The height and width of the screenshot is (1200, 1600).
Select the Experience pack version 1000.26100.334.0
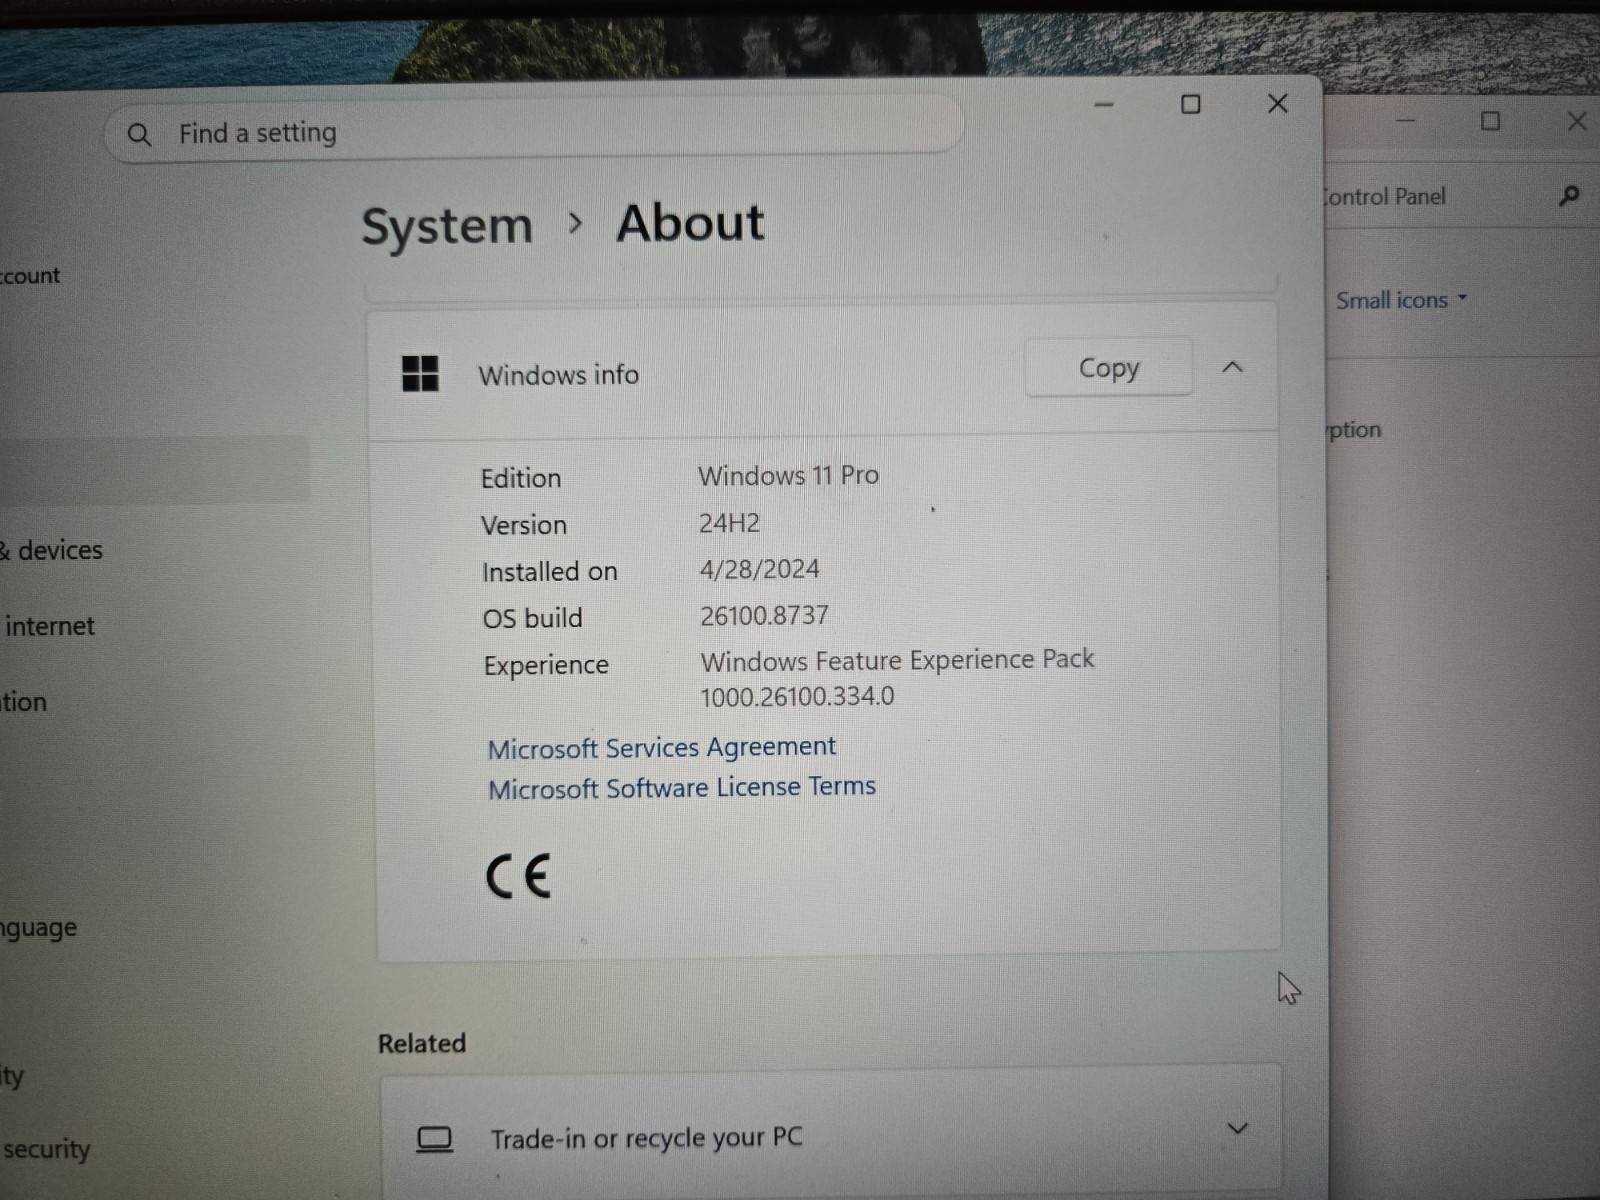[x=797, y=696]
